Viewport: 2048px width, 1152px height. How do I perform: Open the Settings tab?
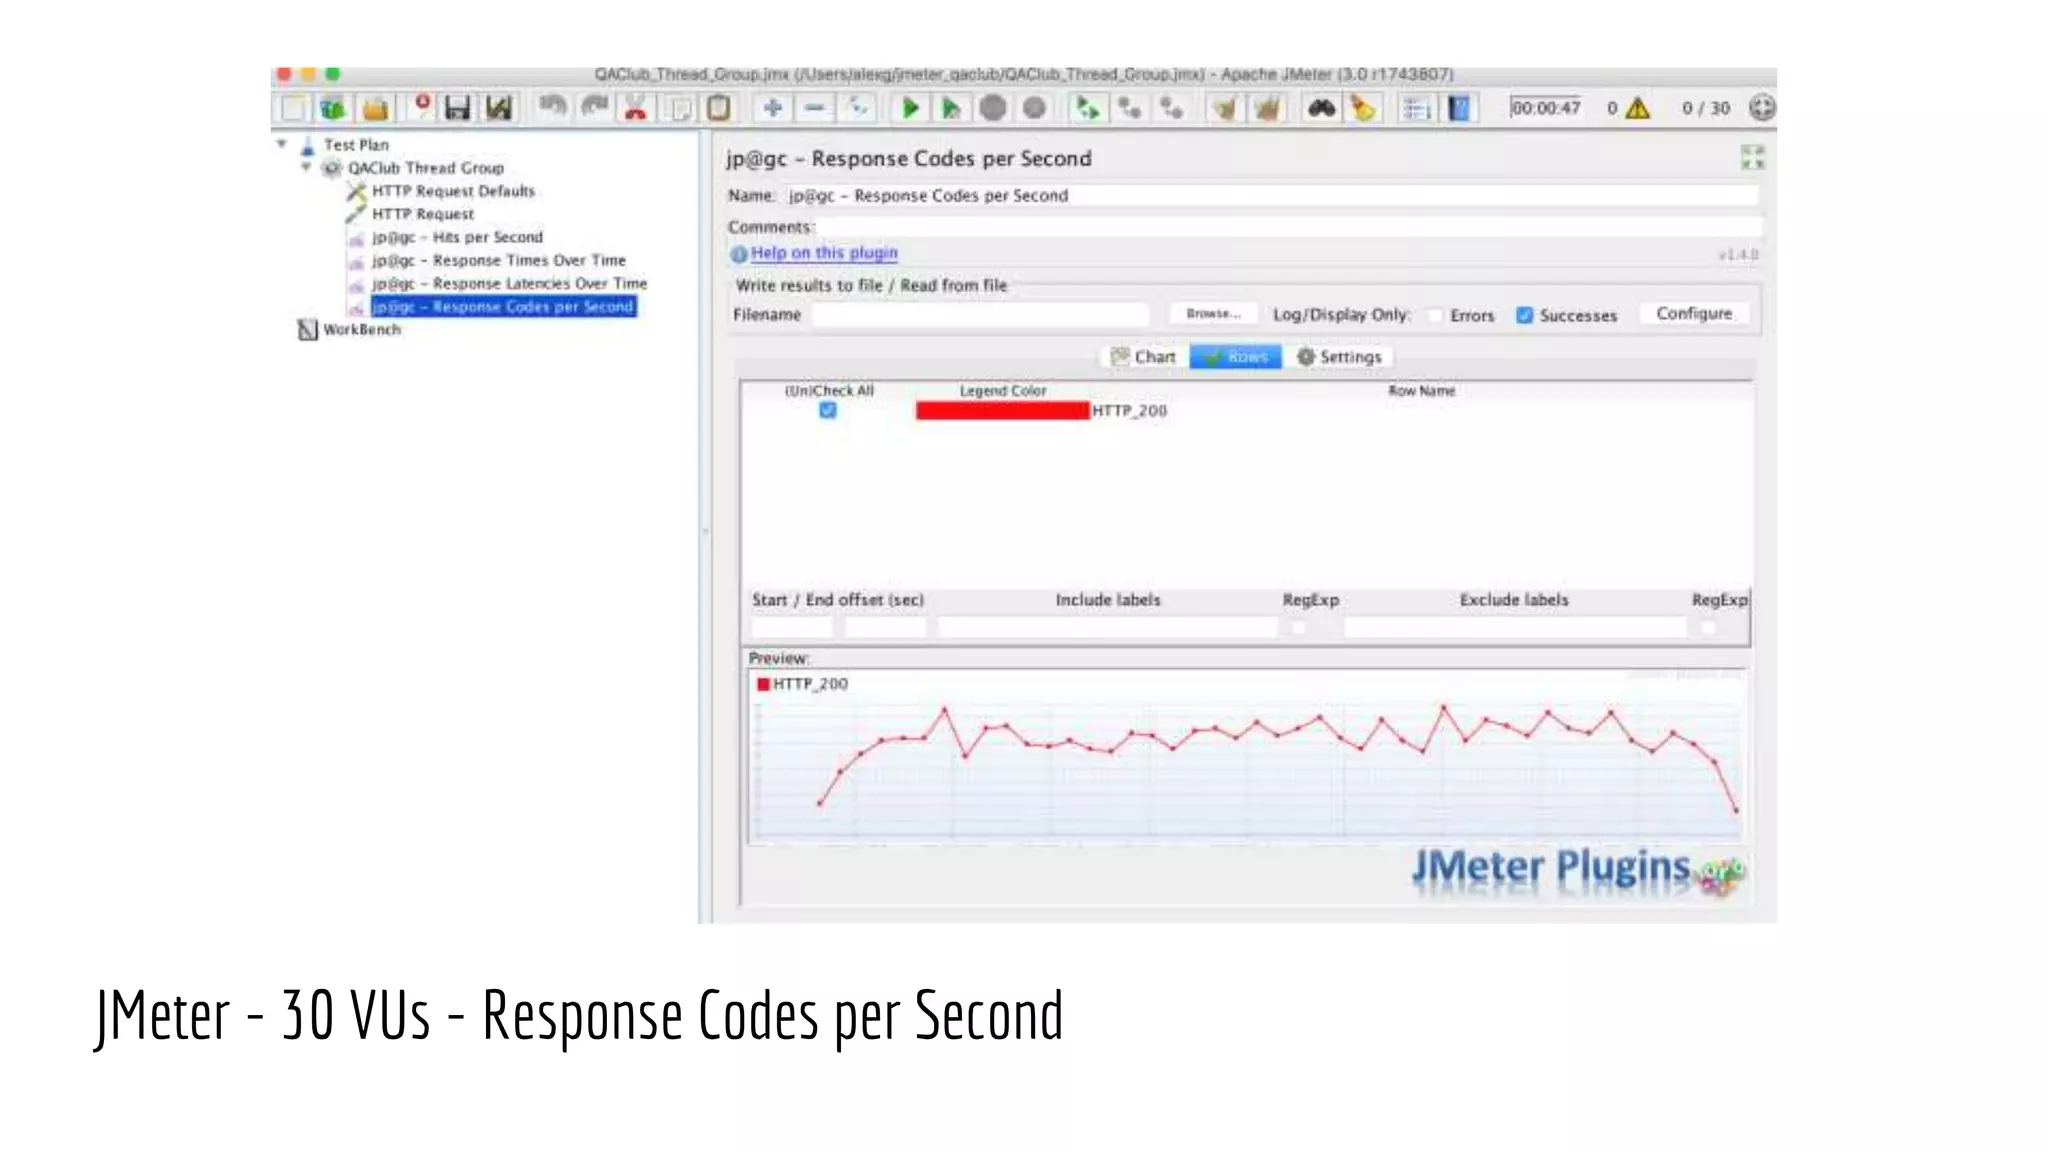(1339, 357)
